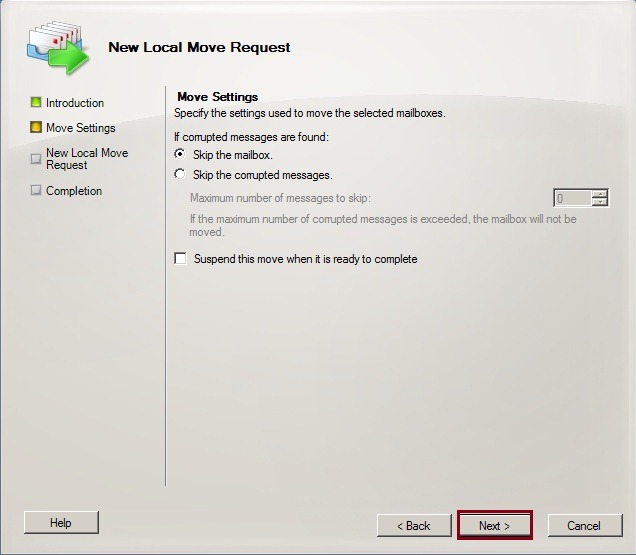The height and width of the screenshot is (555, 636).
Task: Click the New Local Move Request sidebar label
Action: (x=87, y=159)
